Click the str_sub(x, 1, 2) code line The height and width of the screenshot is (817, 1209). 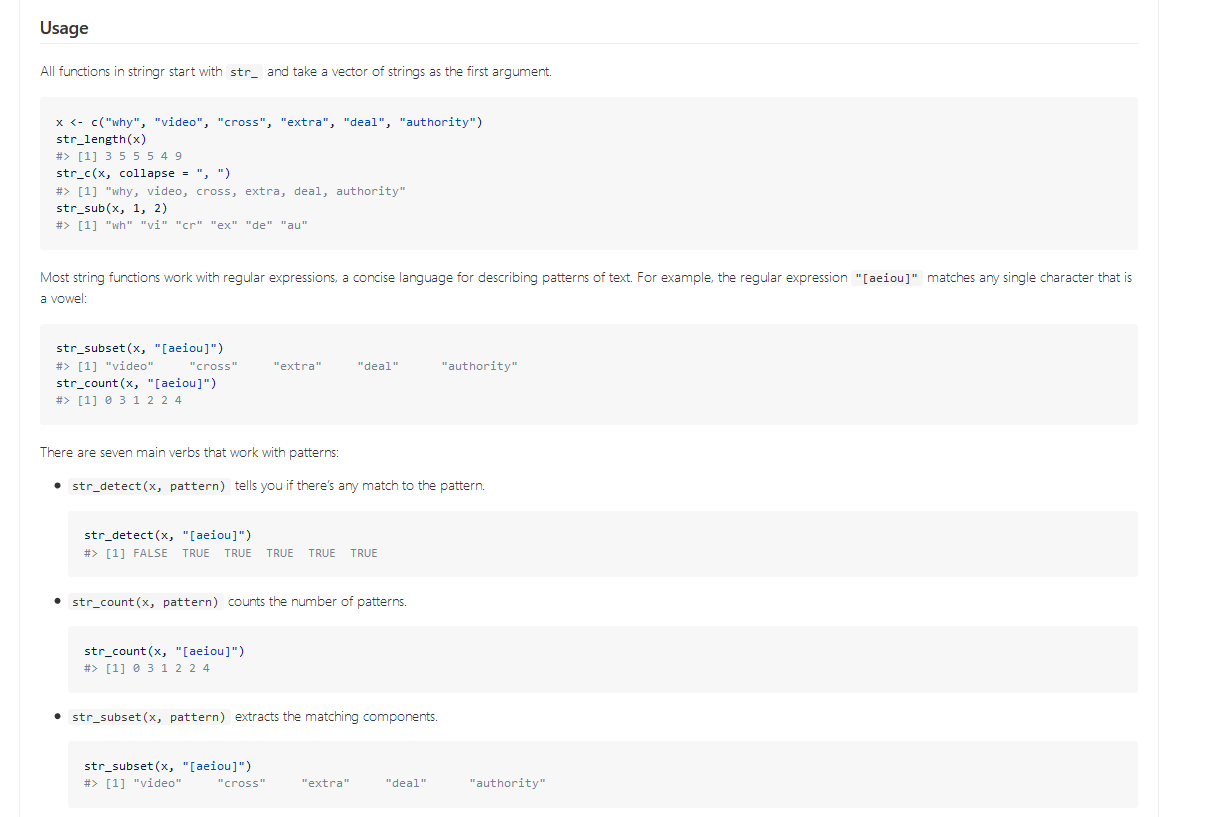[111, 208]
